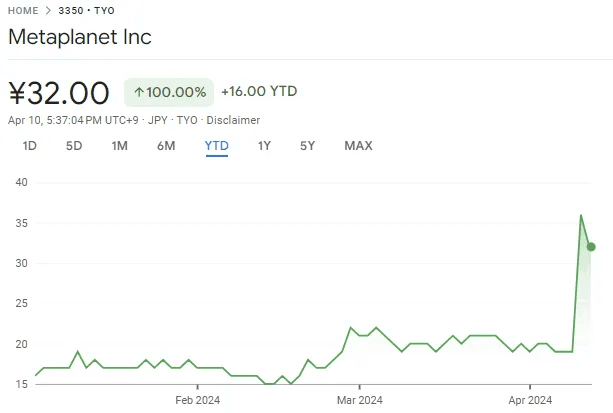The width and height of the screenshot is (613, 413).
Task: Choose the 5Y chart range
Action: [x=307, y=146]
